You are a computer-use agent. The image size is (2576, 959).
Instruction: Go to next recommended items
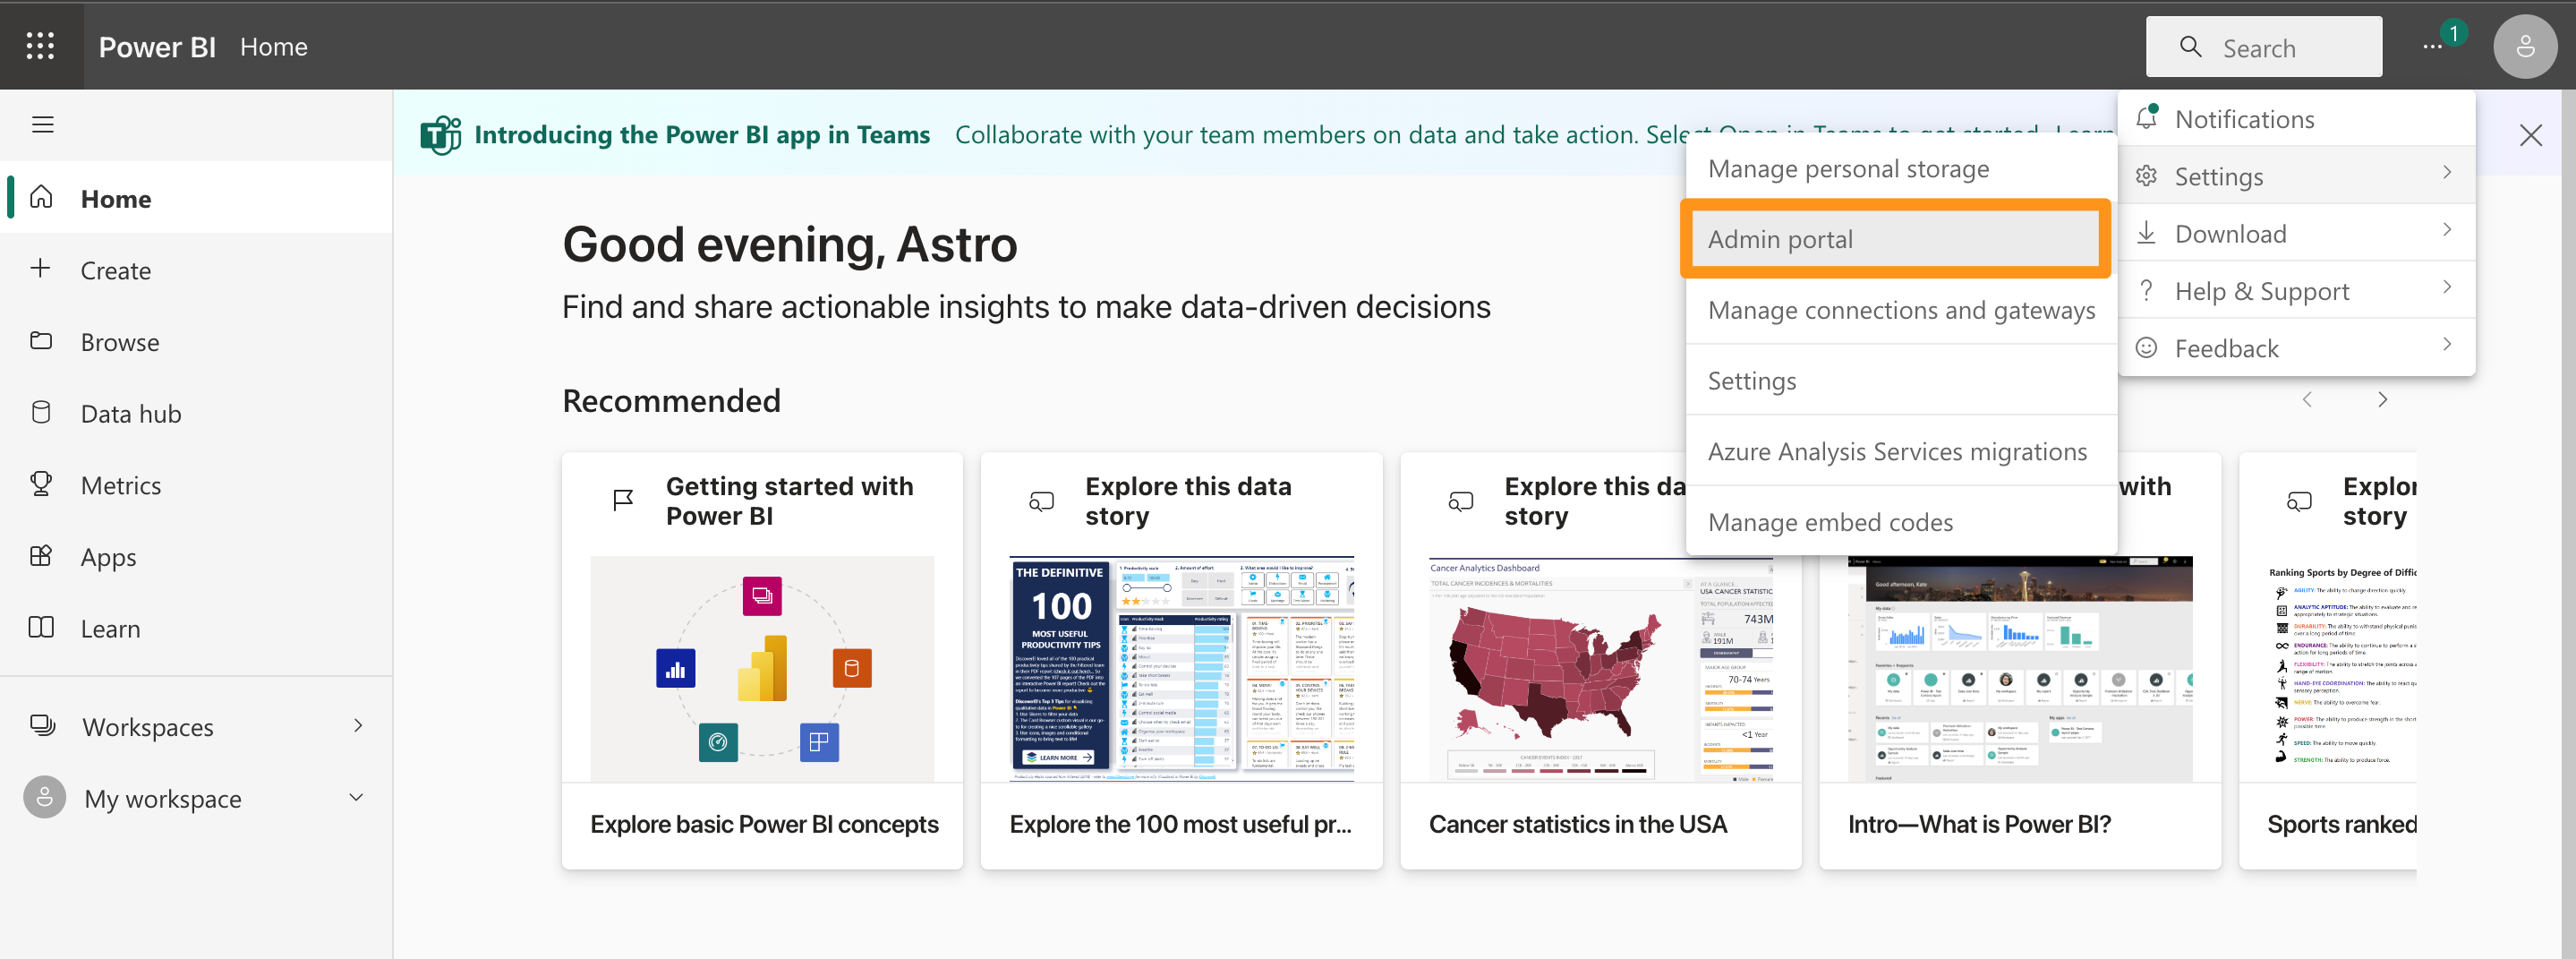2382,400
